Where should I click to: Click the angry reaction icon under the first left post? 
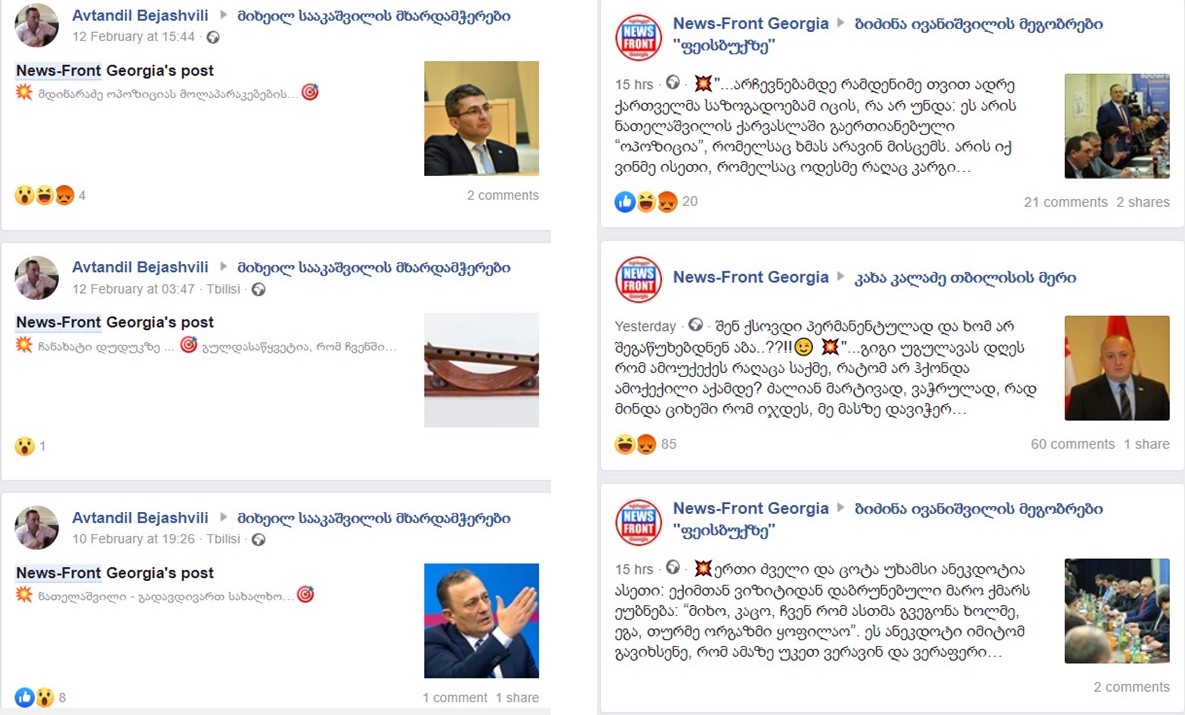[65, 195]
